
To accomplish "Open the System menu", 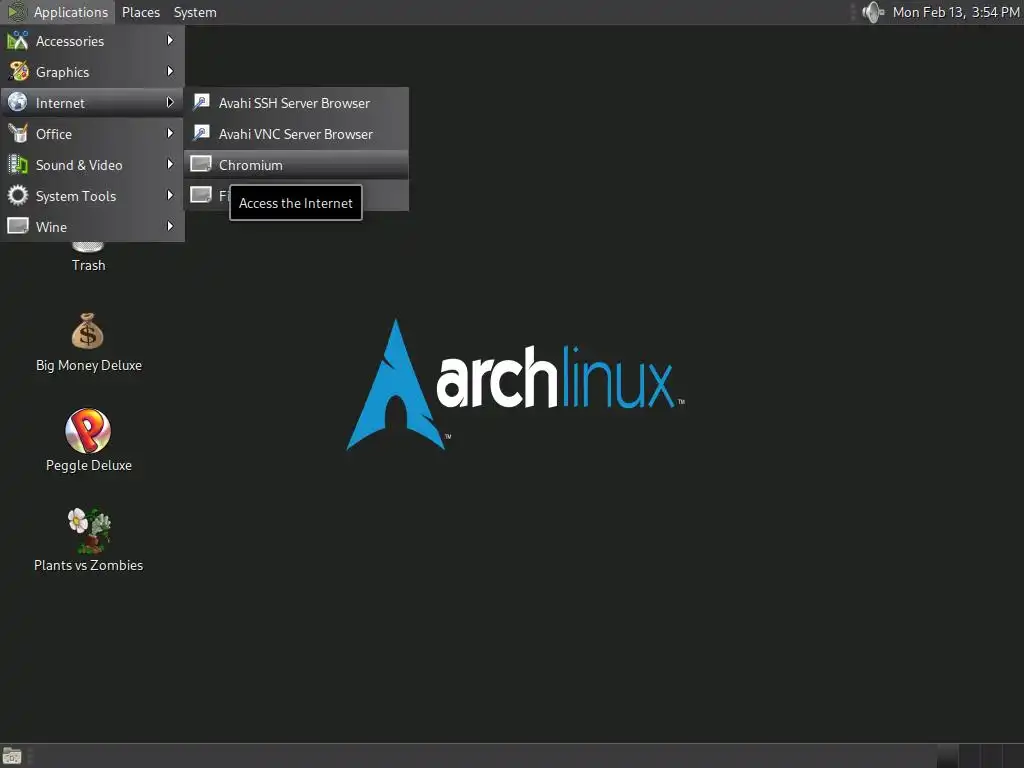I will [x=195, y=12].
